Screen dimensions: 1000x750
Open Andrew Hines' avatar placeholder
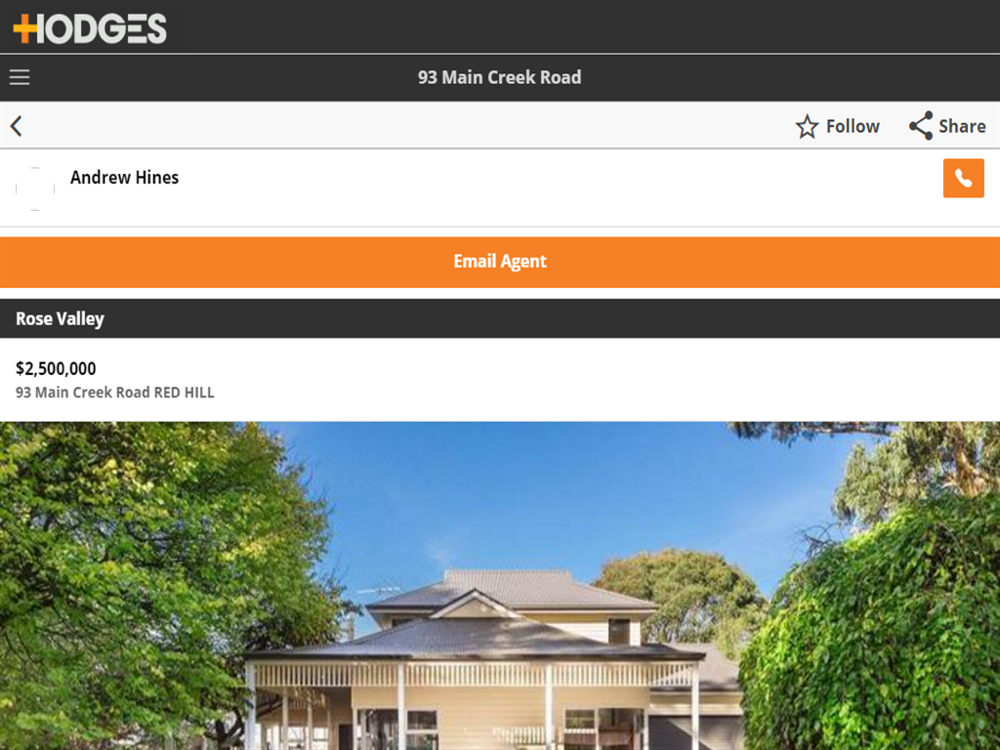click(x=35, y=189)
